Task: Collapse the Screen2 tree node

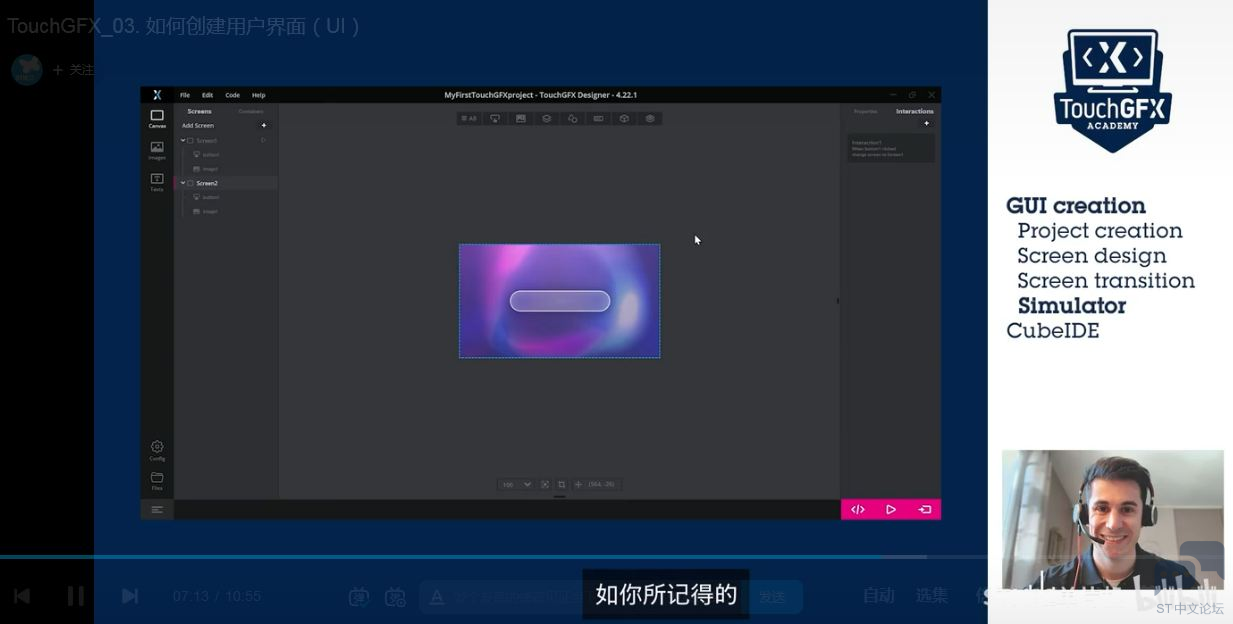Action: 183,184
